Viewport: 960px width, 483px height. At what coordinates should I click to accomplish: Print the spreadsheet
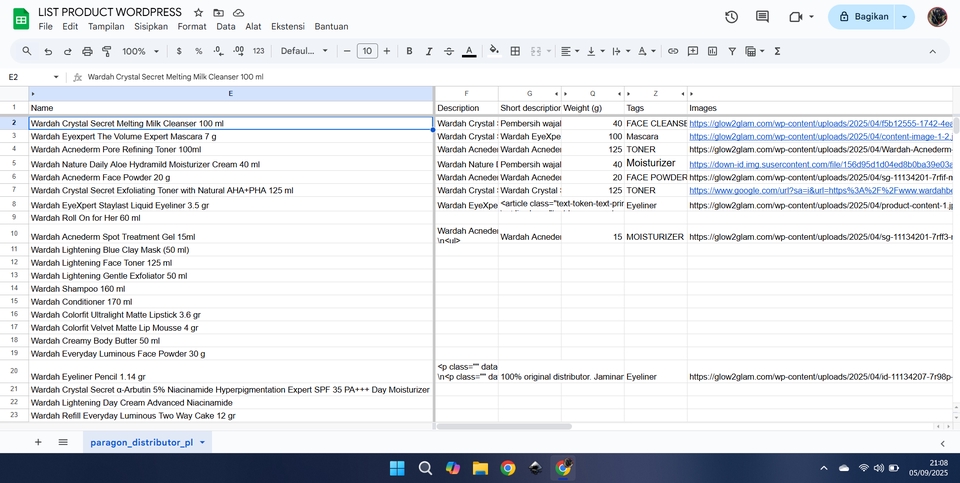(x=87, y=51)
